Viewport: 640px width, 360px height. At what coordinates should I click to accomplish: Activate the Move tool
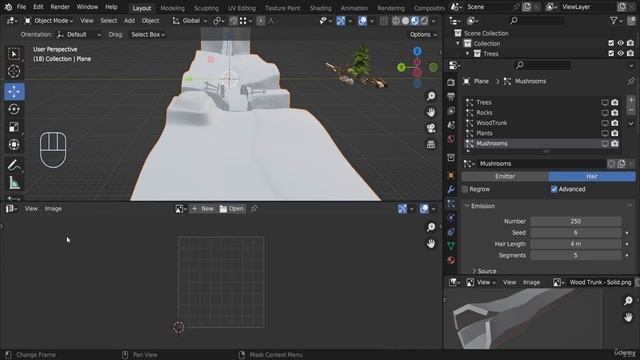pyautogui.click(x=14, y=91)
